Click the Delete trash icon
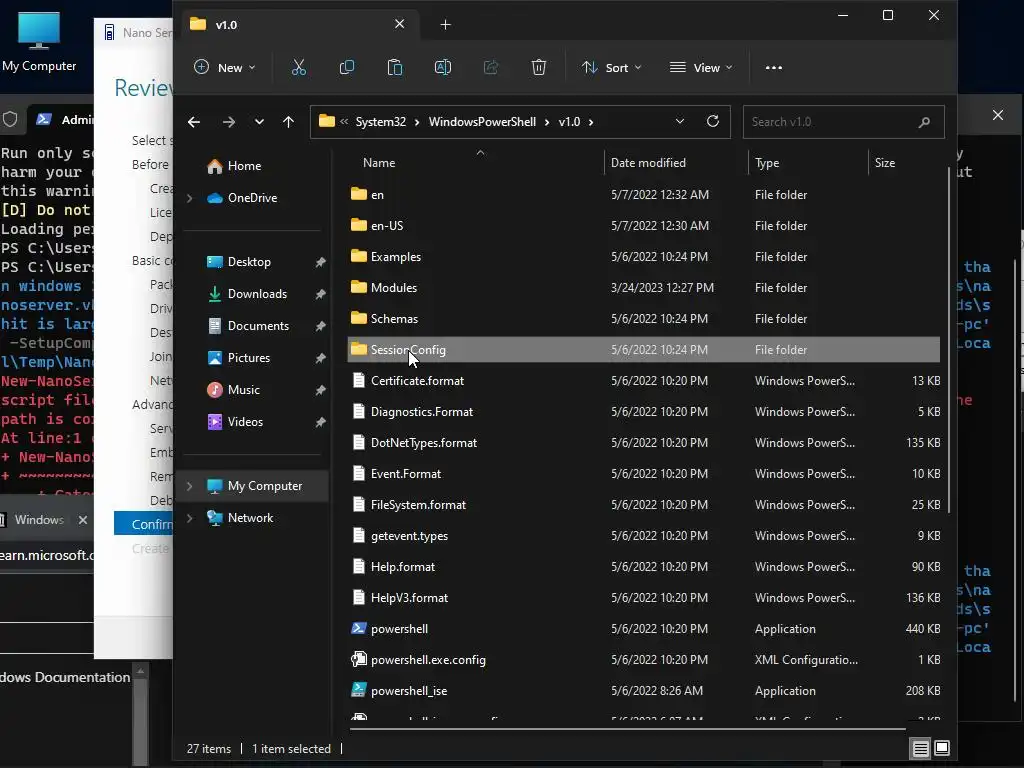1024x768 pixels. pyautogui.click(x=539, y=67)
